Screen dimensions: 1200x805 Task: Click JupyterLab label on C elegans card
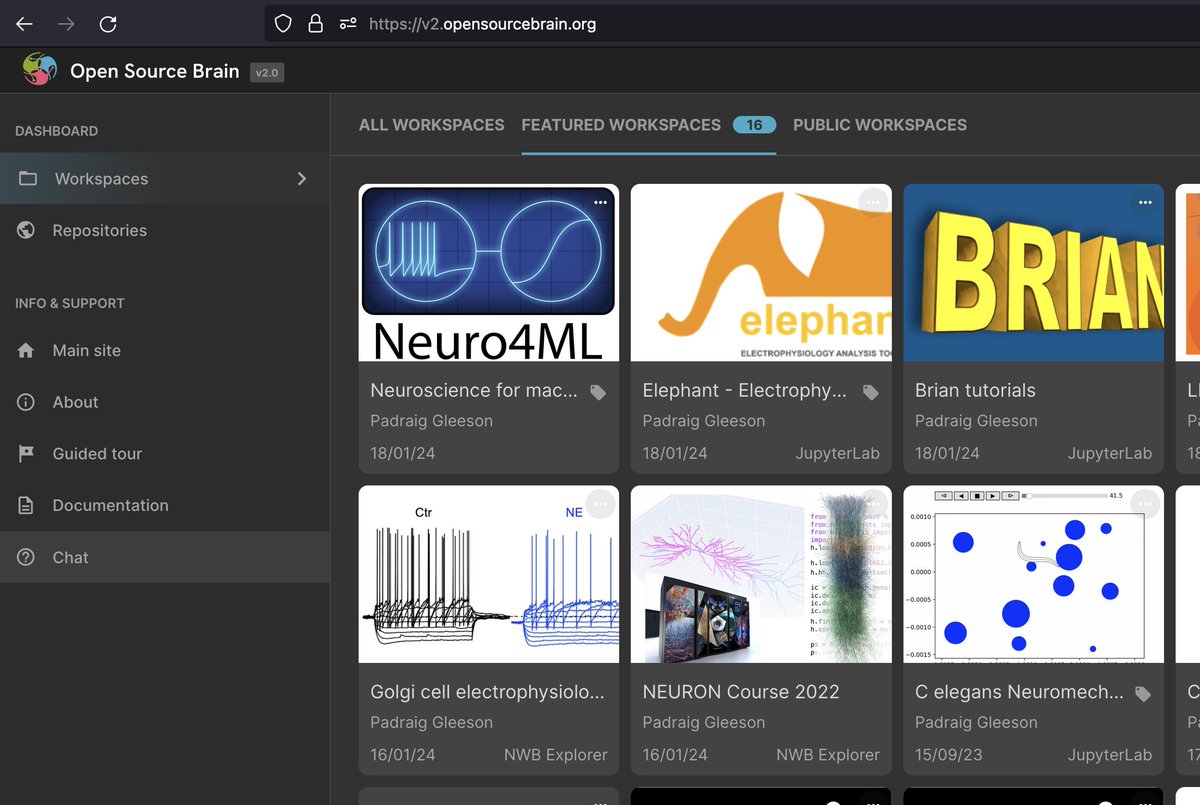1110,755
